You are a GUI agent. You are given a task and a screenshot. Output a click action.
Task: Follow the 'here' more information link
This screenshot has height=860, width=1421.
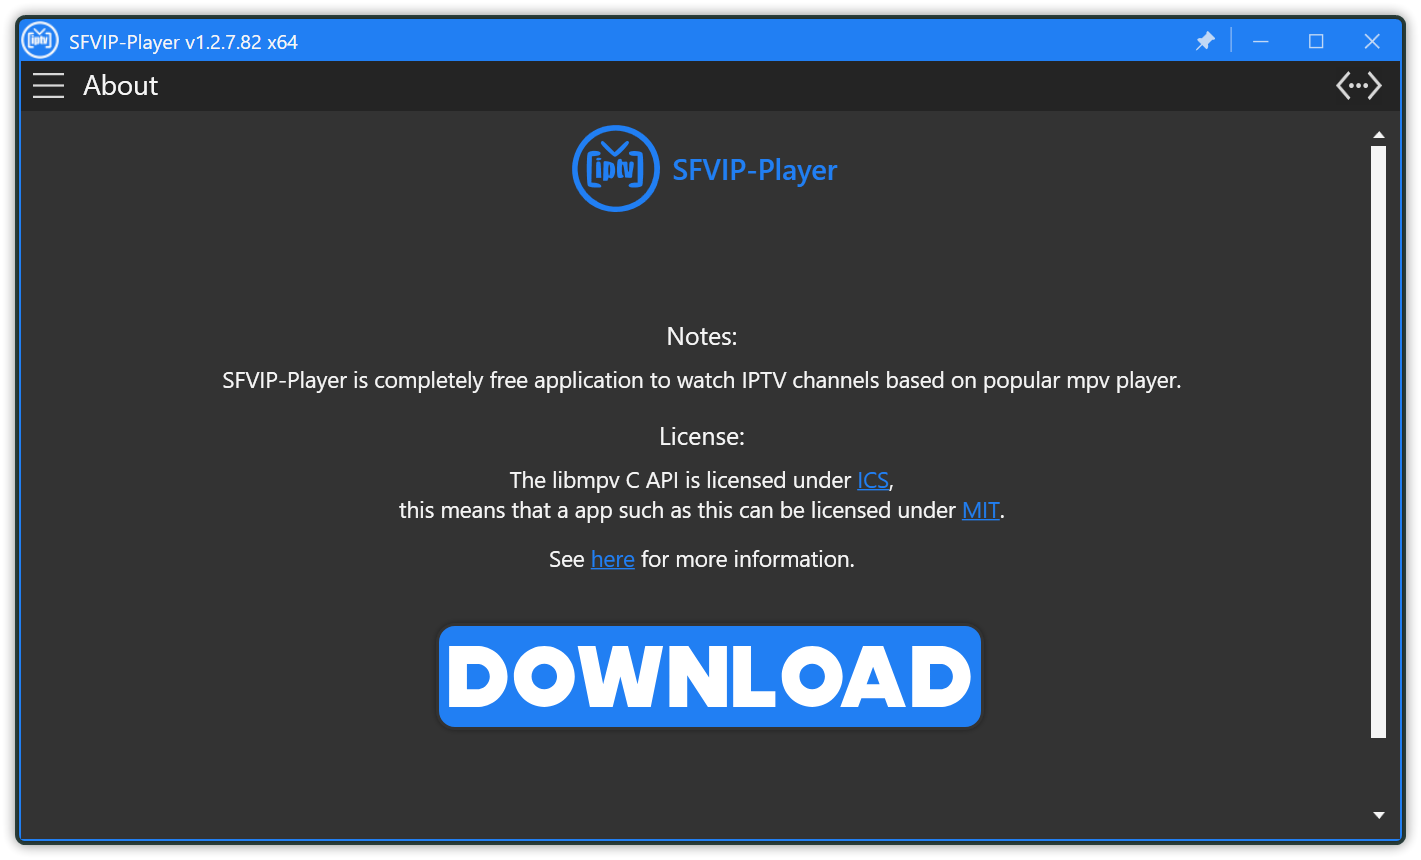click(x=613, y=560)
